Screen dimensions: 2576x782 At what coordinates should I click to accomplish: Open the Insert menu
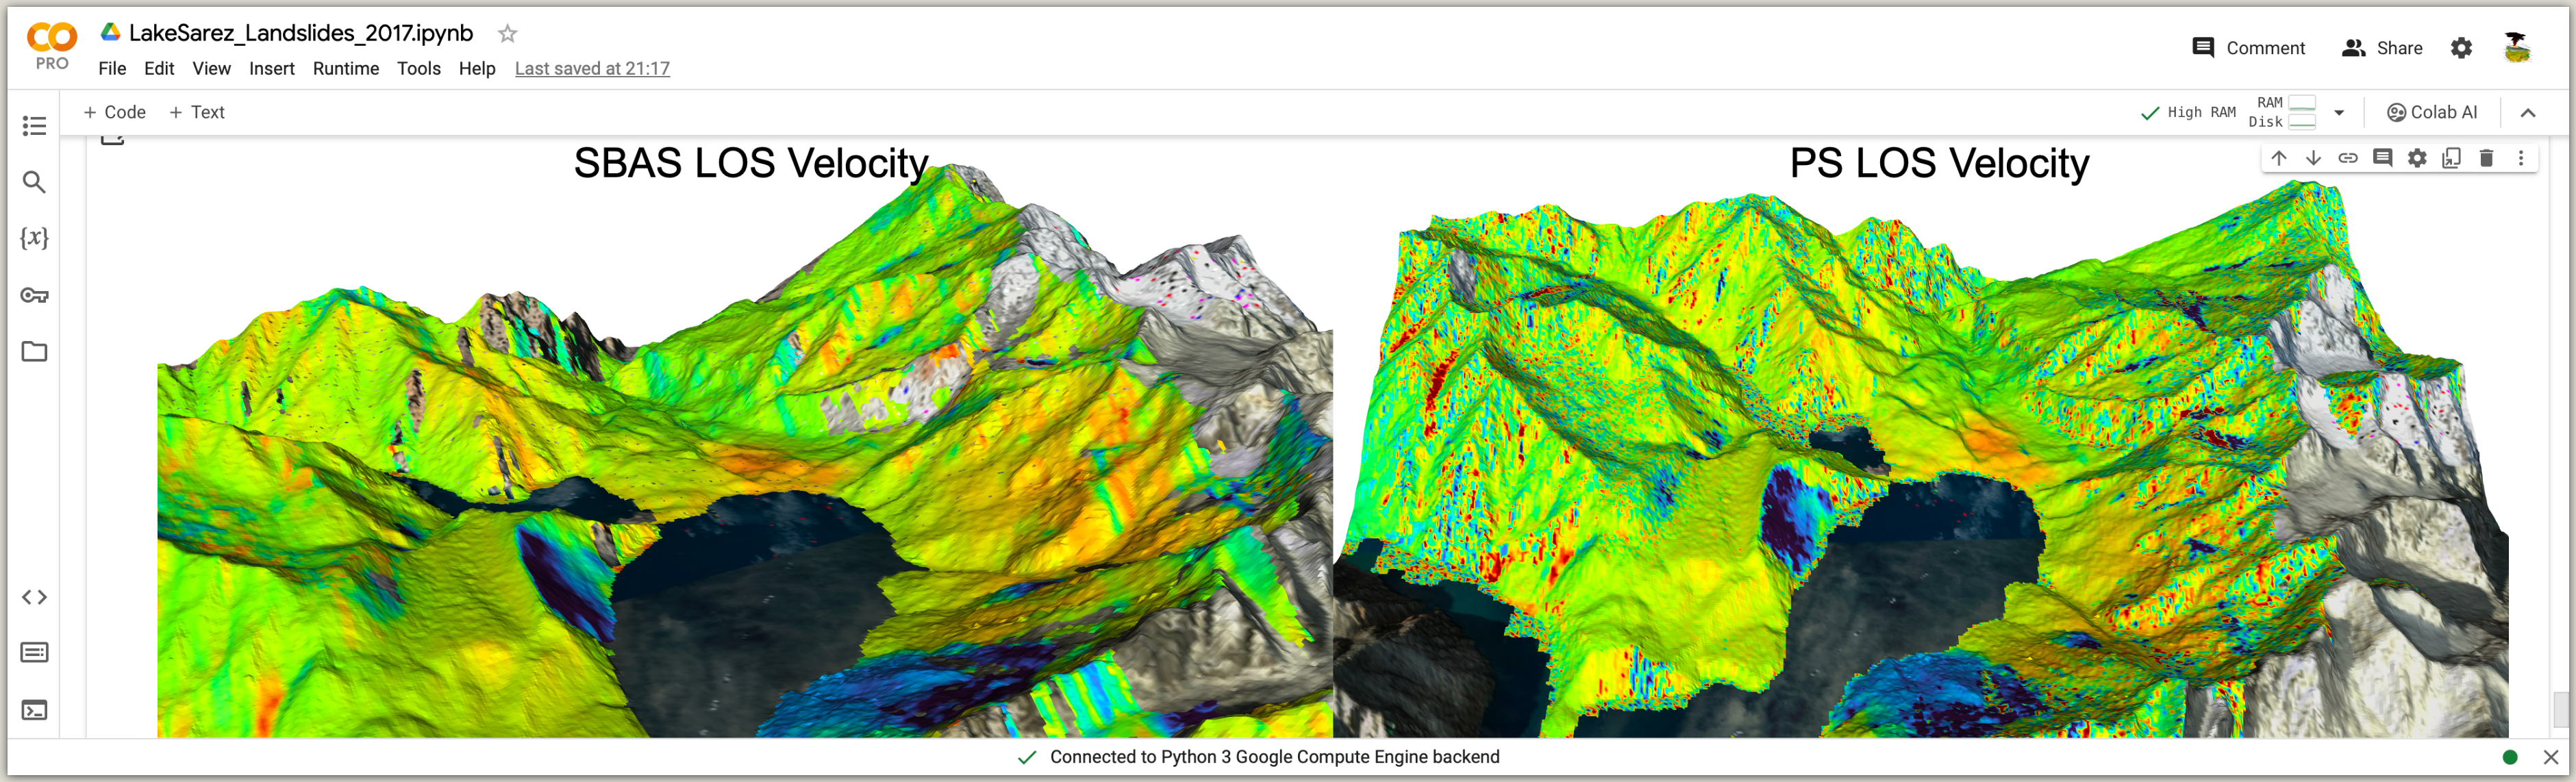[271, 68]
